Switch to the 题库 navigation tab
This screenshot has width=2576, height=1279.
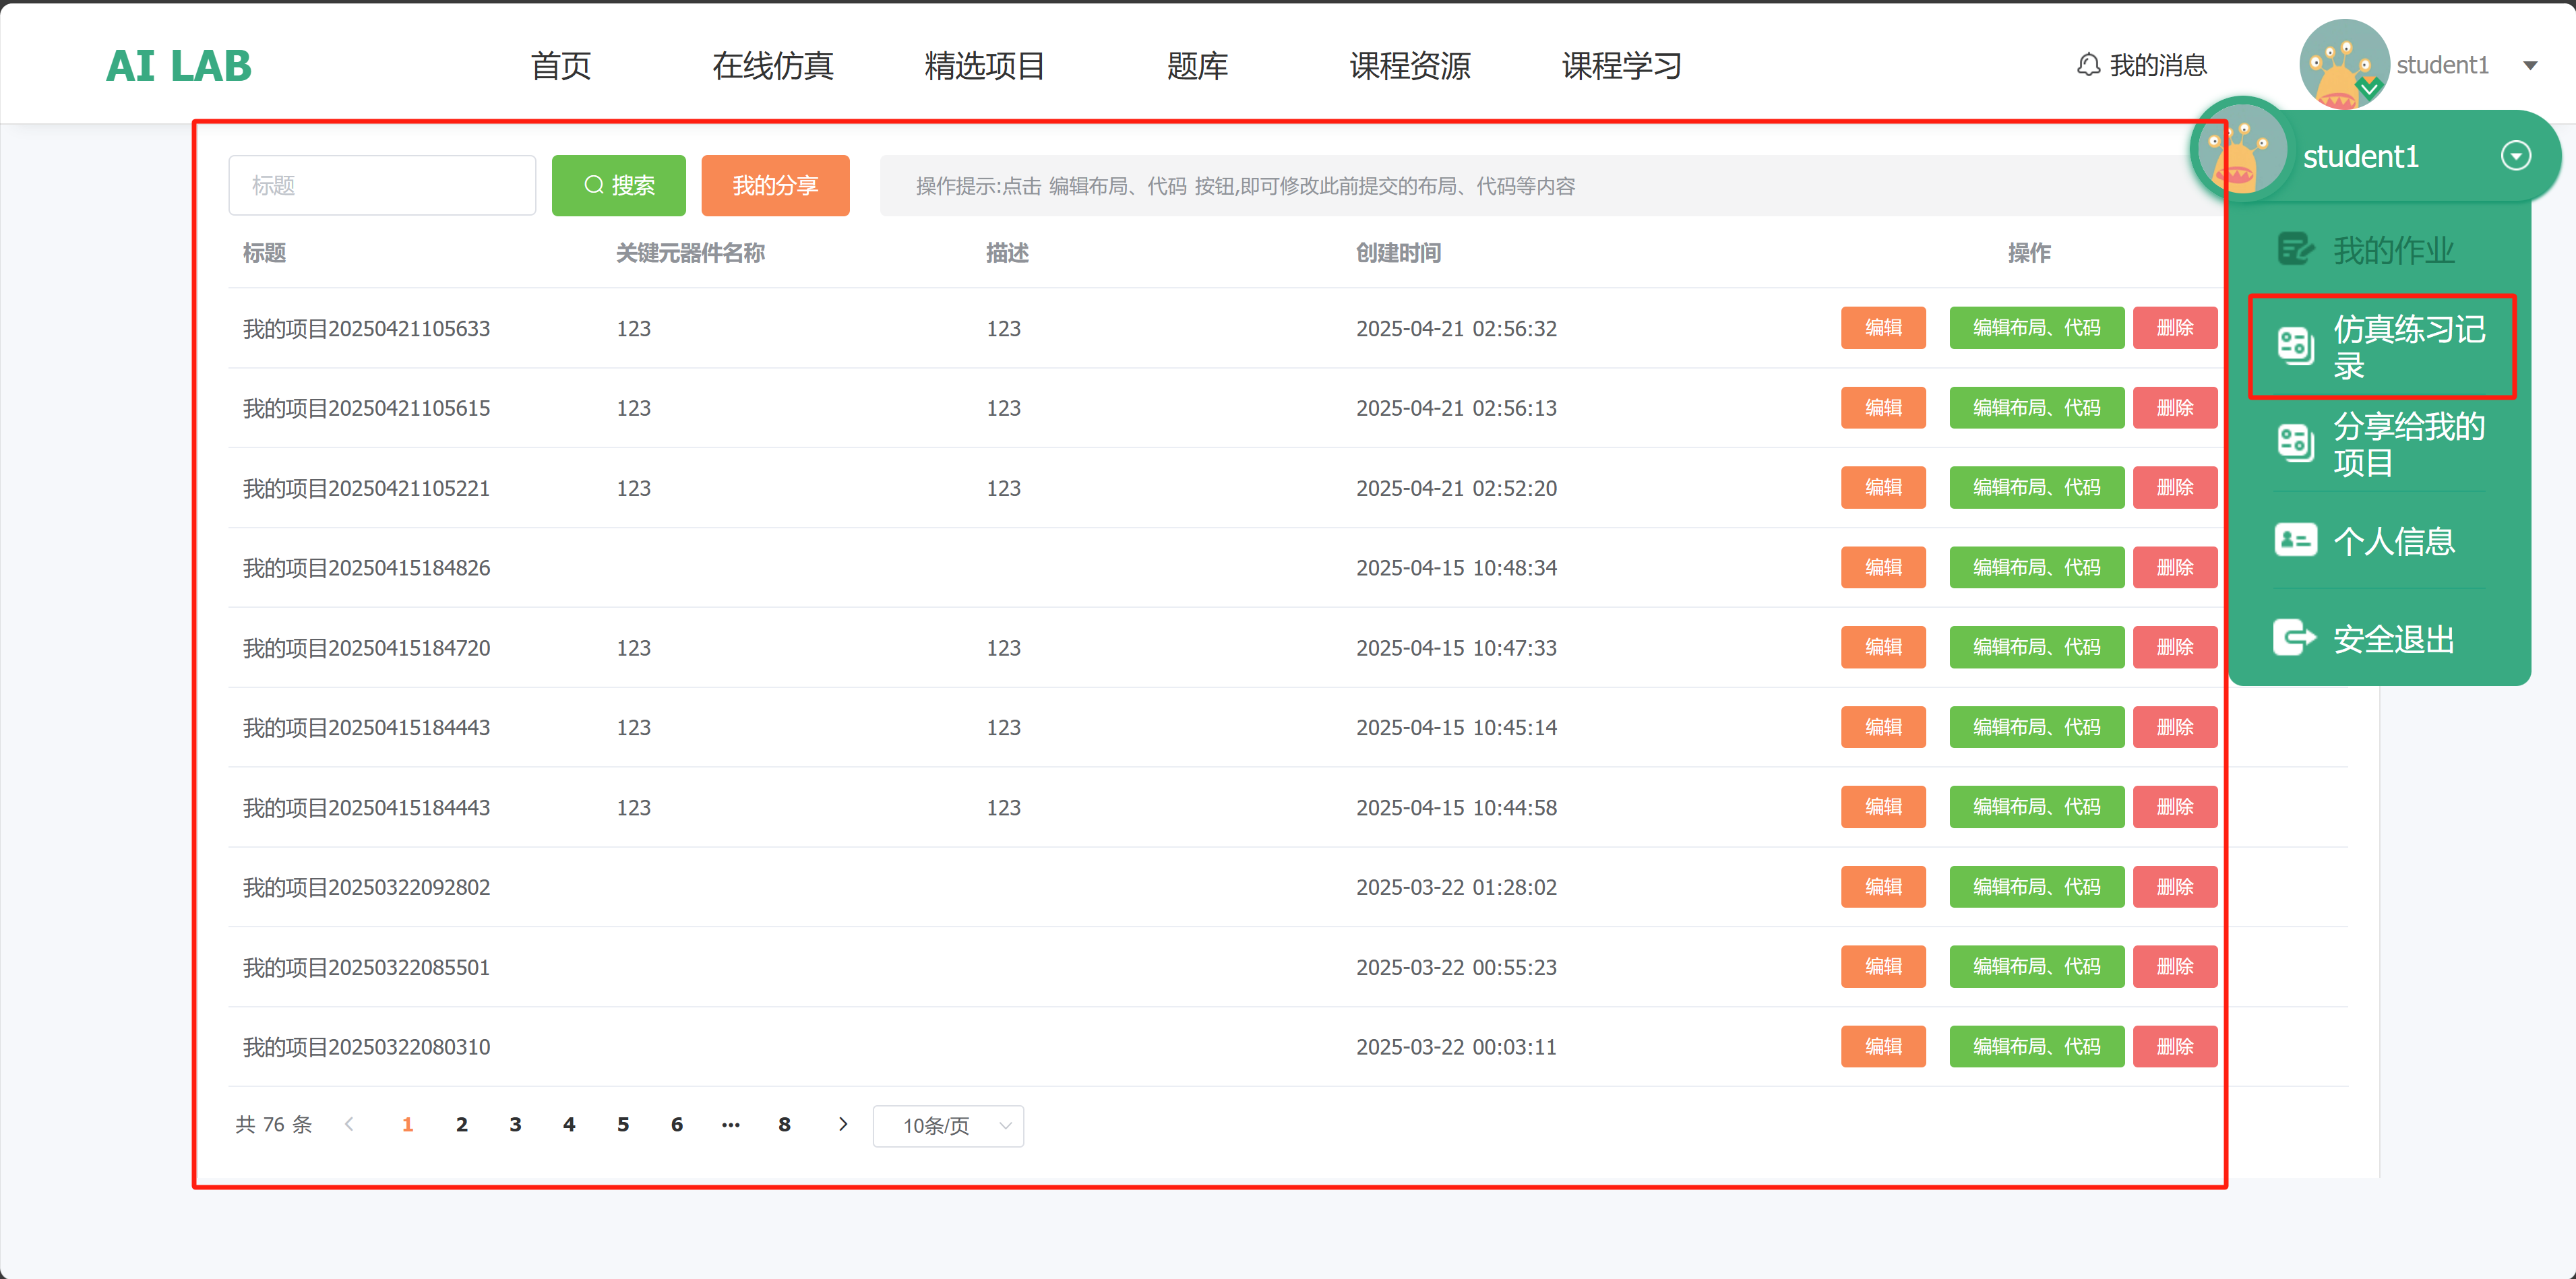click(x=1196, y=66)
